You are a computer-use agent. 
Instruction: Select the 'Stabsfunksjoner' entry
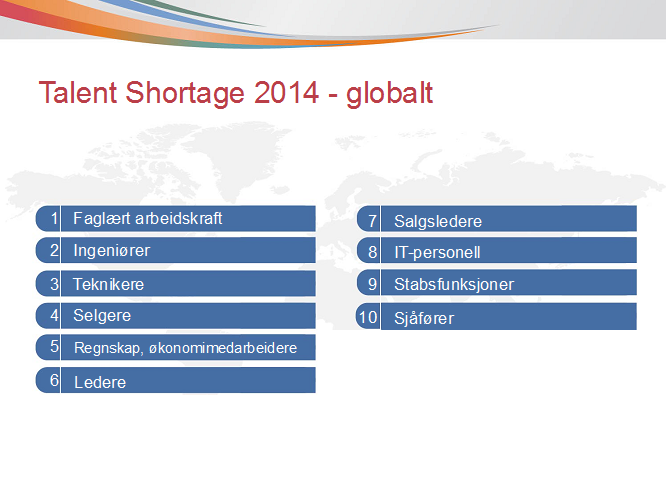509,282
